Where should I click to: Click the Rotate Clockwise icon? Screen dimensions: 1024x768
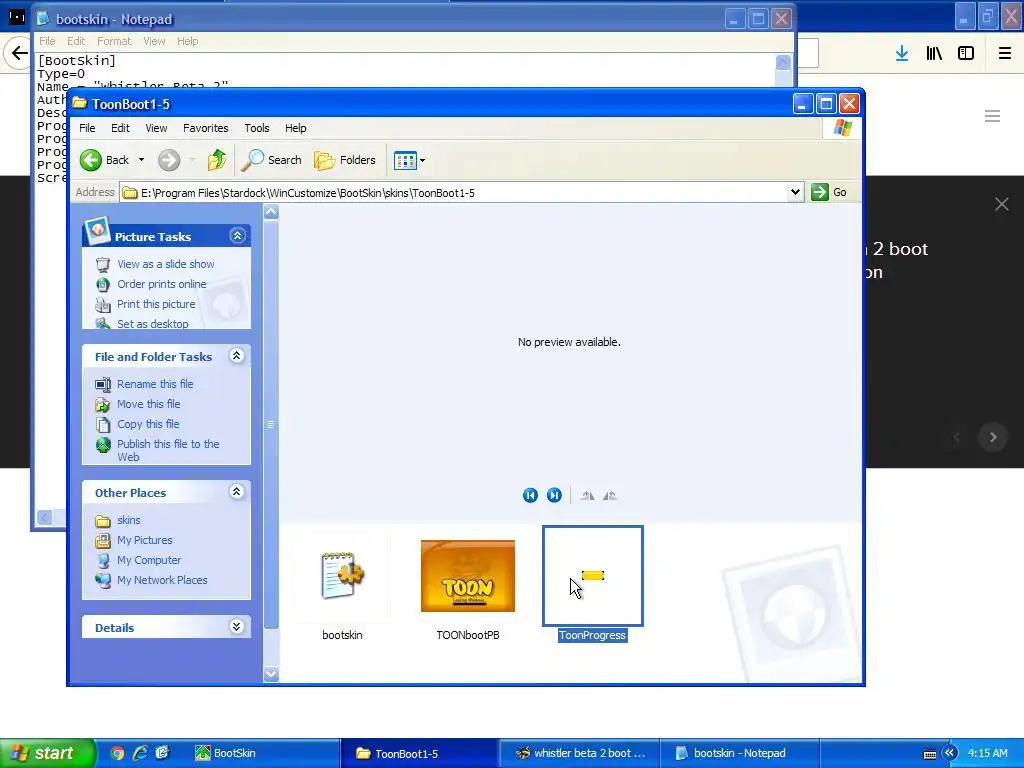tap(588, 496)
